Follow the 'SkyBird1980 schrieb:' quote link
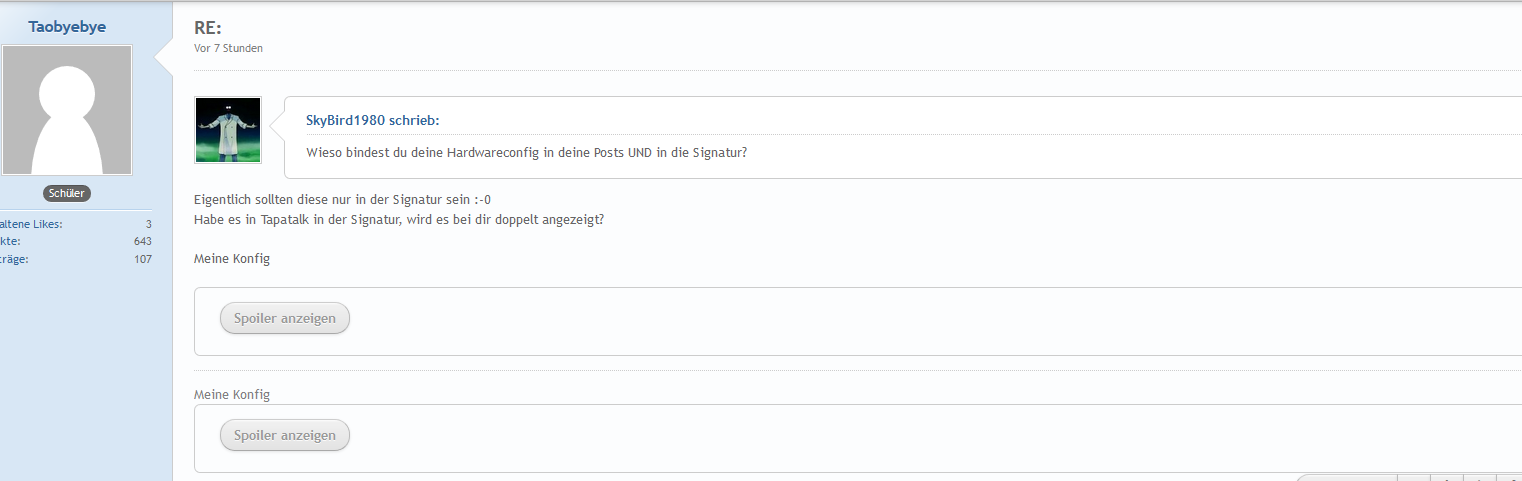This screenshot has width=1522, height=481. (372, 121)
